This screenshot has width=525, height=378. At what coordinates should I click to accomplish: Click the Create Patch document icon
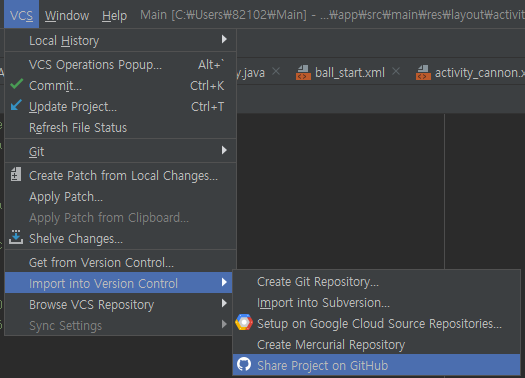coord(16,174)
